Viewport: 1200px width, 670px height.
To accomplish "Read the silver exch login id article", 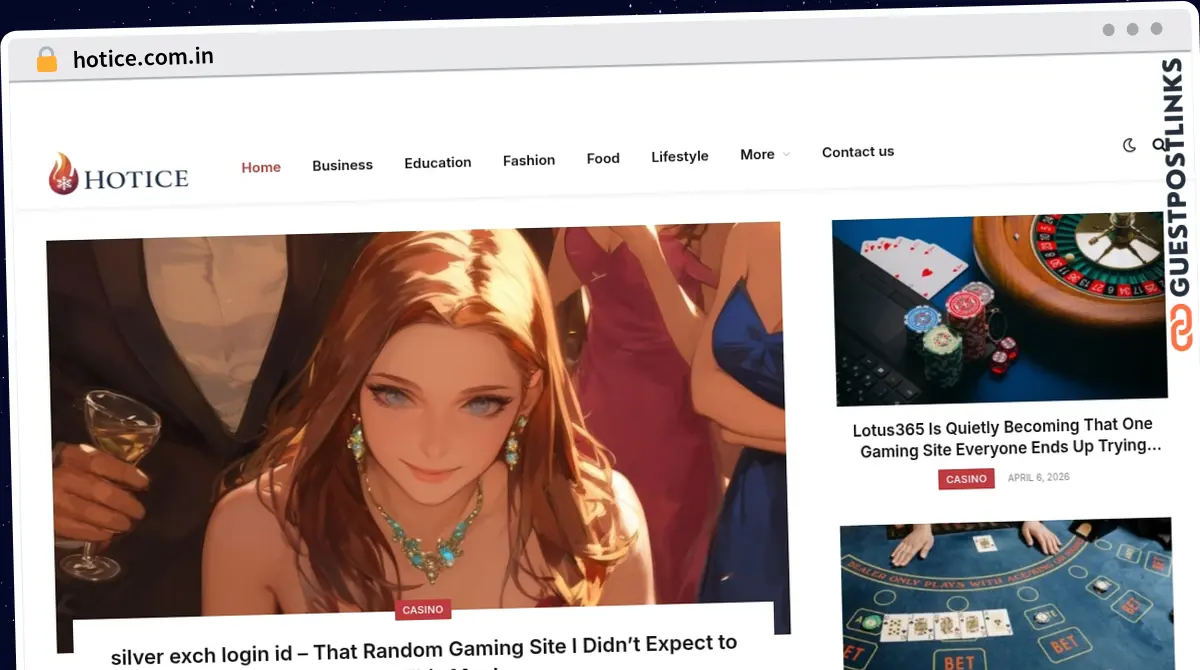I will (424, 652).
